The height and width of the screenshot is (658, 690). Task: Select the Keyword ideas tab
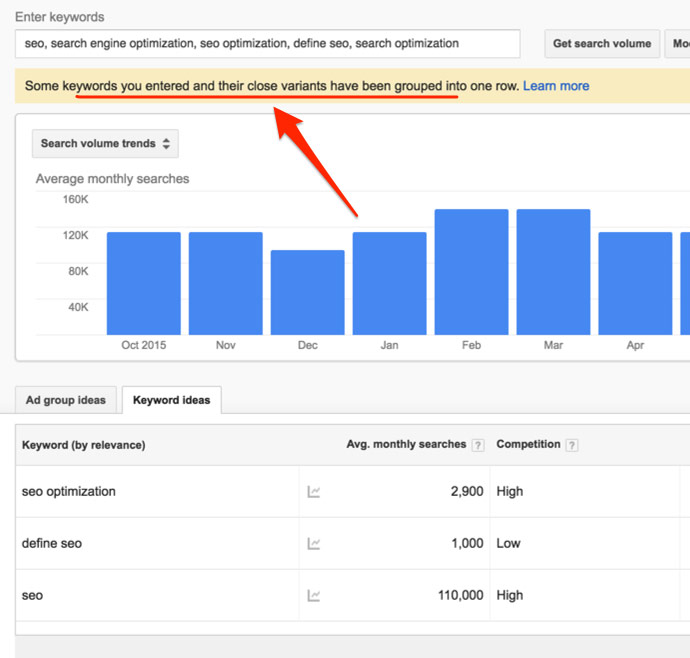[x=171, y=400]
